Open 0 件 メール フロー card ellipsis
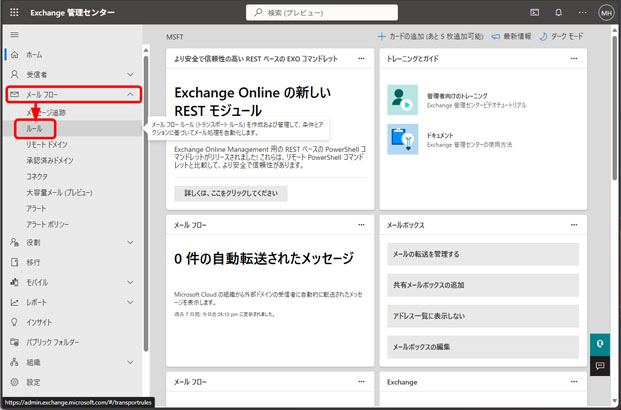Image resolution: width=621 pixels, height=410 pixels. click(x=361, y=225)
